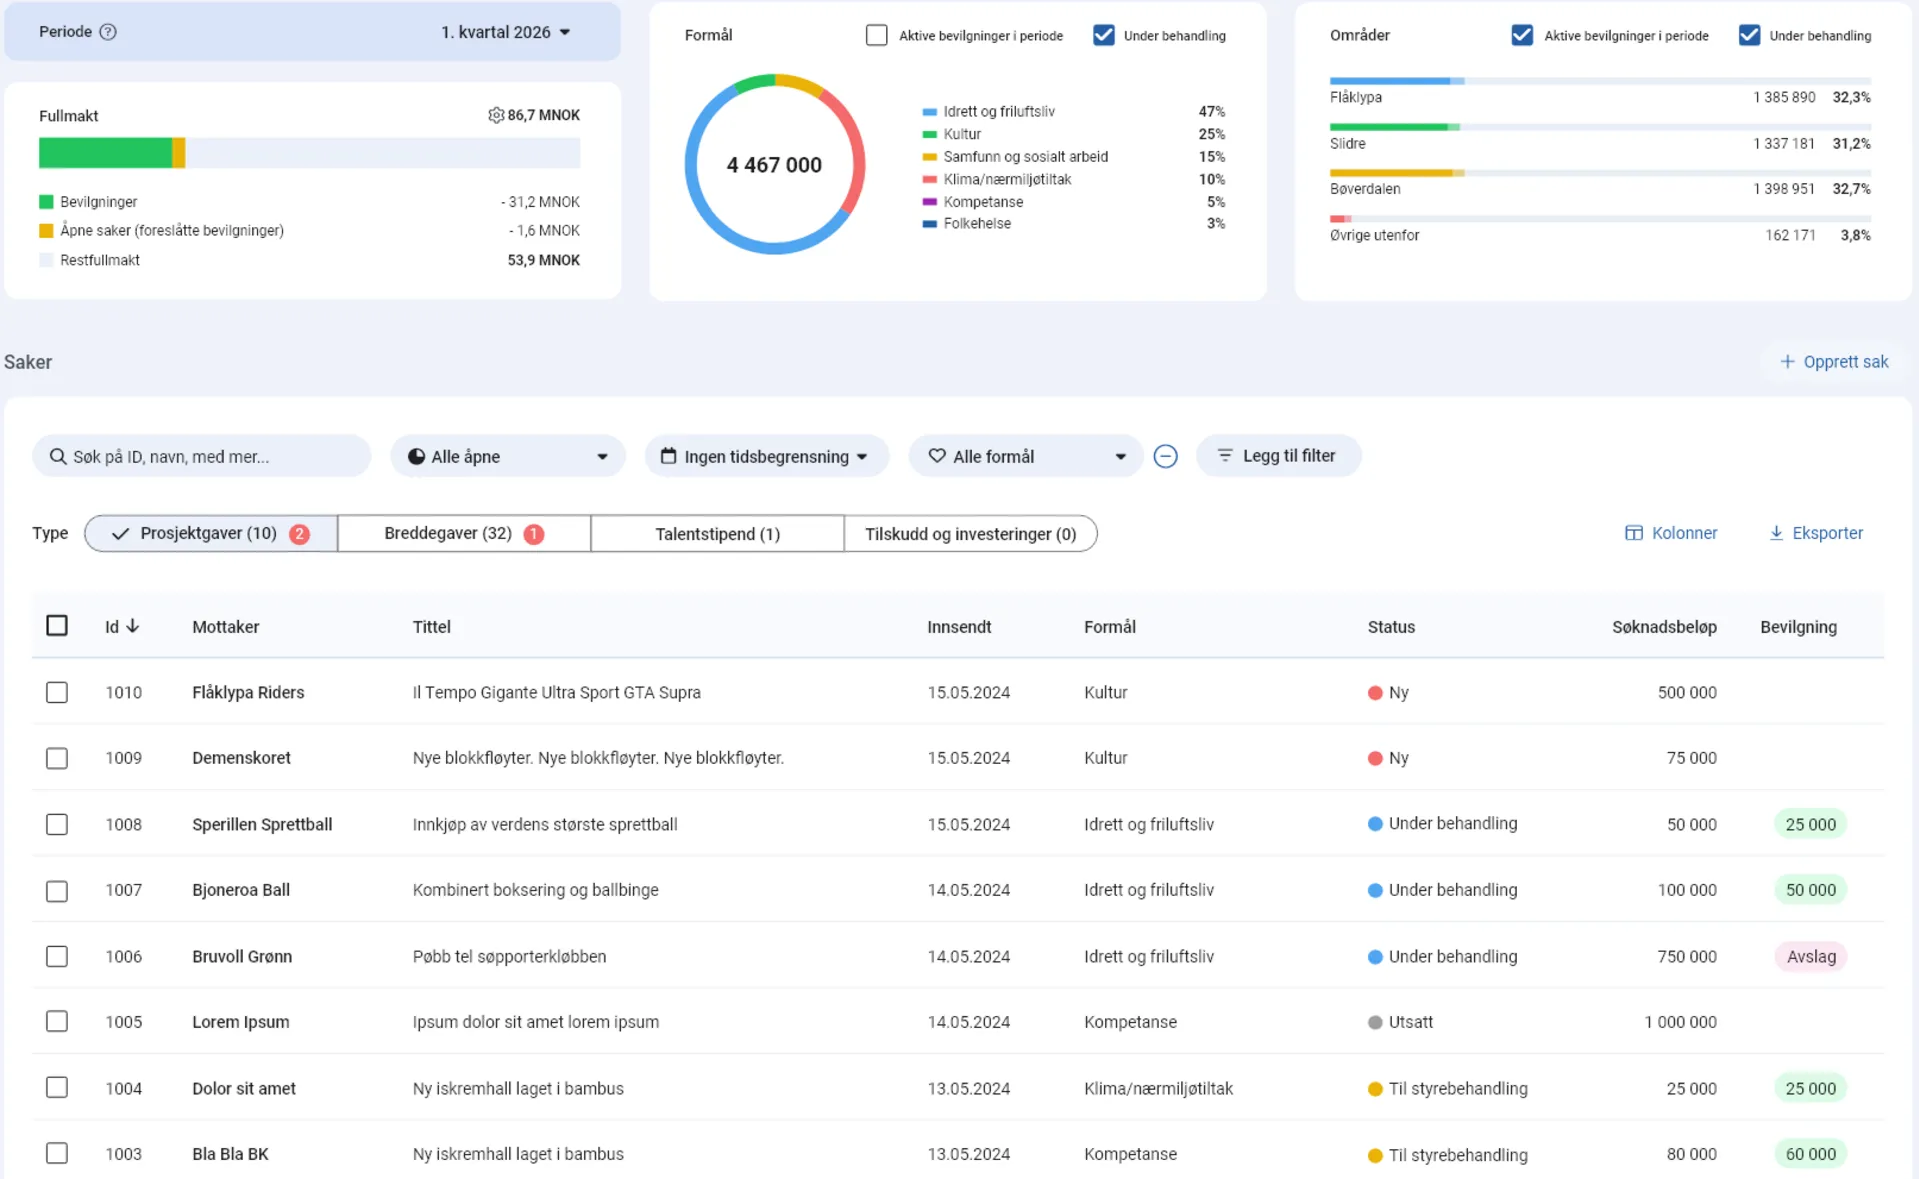Screen dimensions: 1919x1179
Task: Click the Id column sort arrow
Action: point(133,626)
